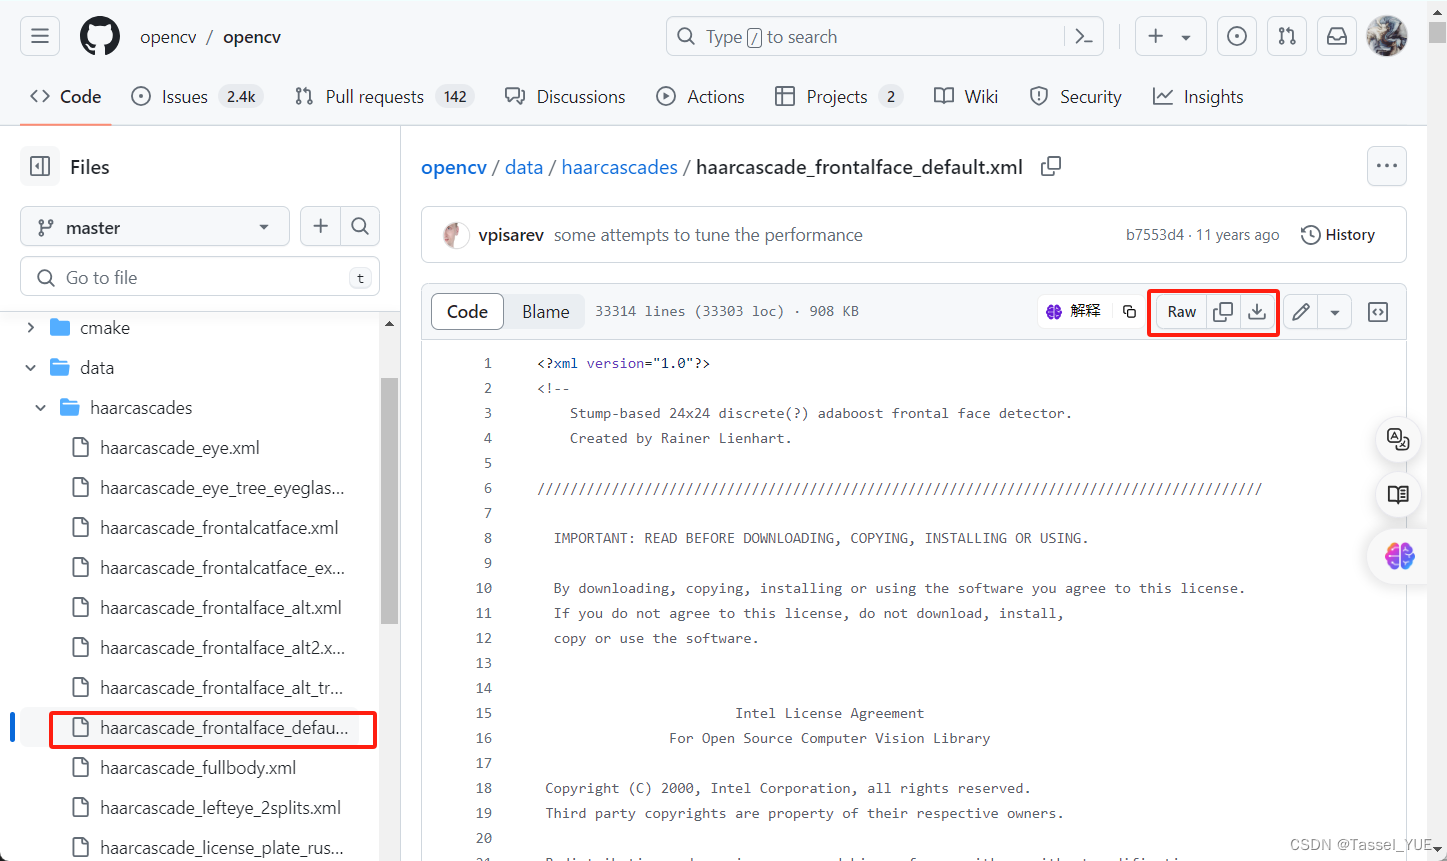Open the master branch dropdown
This screenshot has width=1447, height=861.
click(155, 227)
